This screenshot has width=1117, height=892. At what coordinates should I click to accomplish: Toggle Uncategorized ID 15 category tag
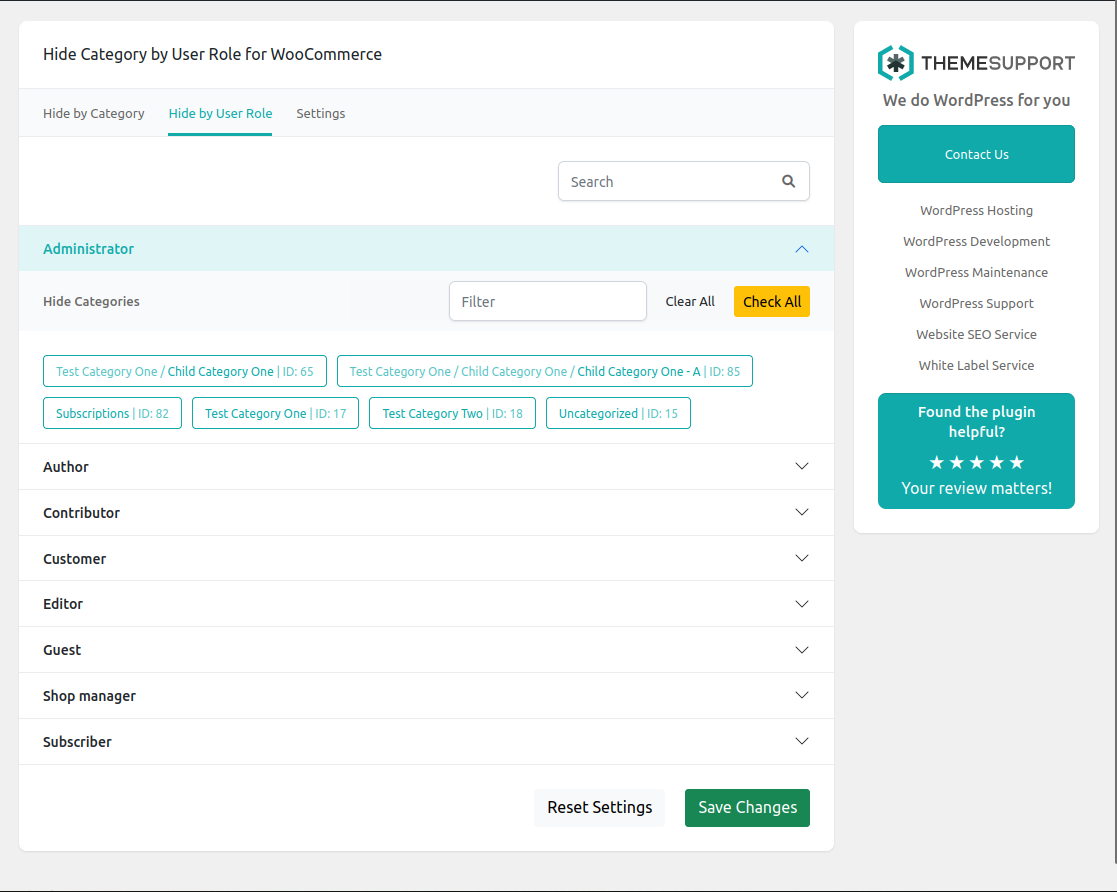point(618,413)
